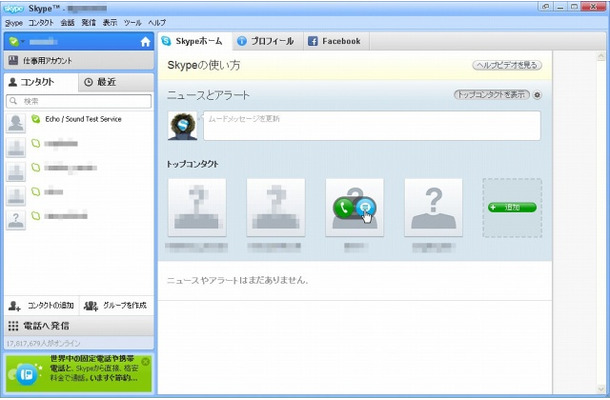
Task: Click the ニュースやアラートはまだありません text
Action: 237,280
